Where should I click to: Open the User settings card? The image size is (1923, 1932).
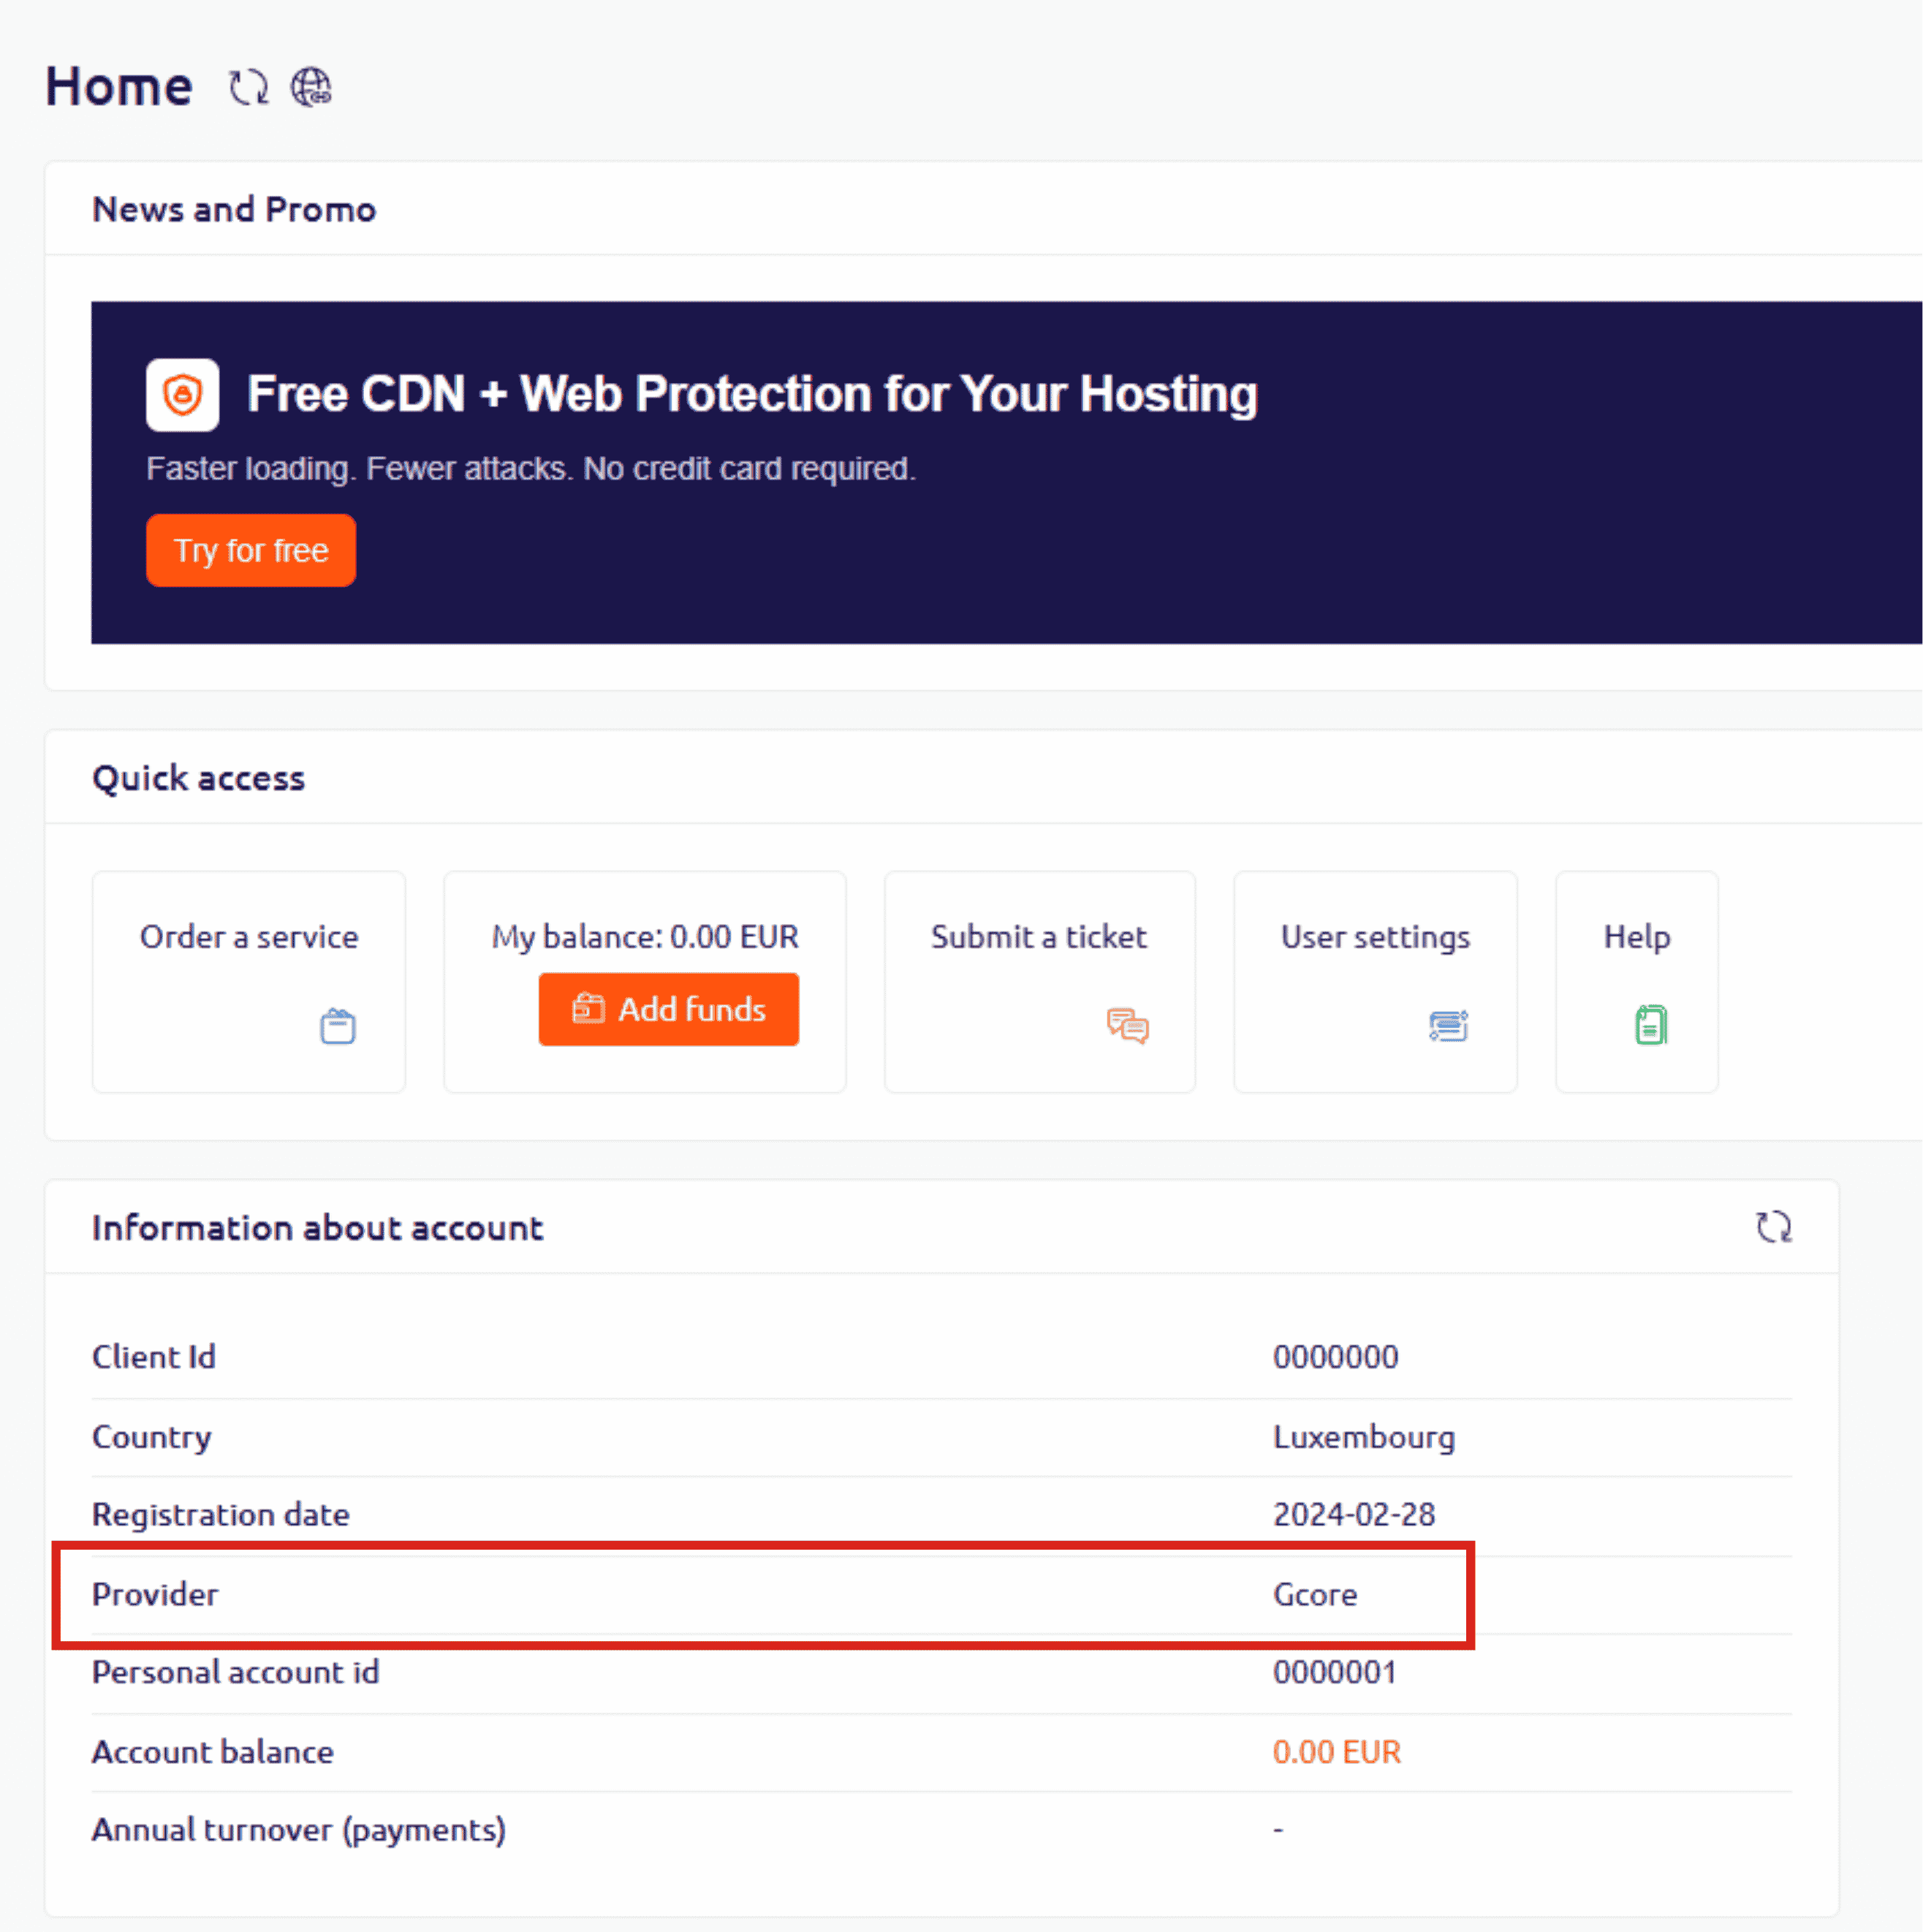pos(1376,981)
